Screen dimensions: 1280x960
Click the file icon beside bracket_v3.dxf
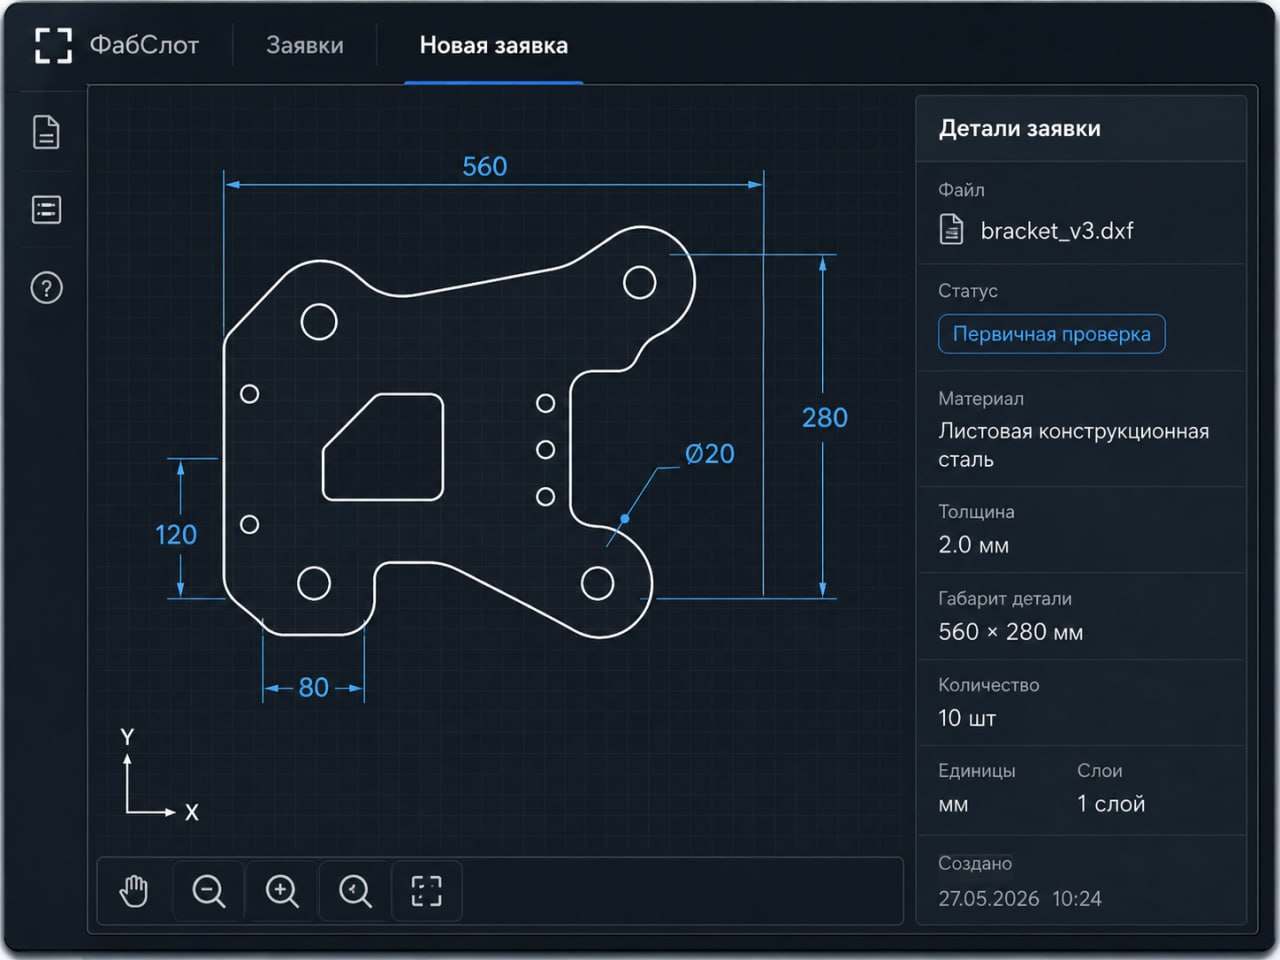tap(951, 230)
